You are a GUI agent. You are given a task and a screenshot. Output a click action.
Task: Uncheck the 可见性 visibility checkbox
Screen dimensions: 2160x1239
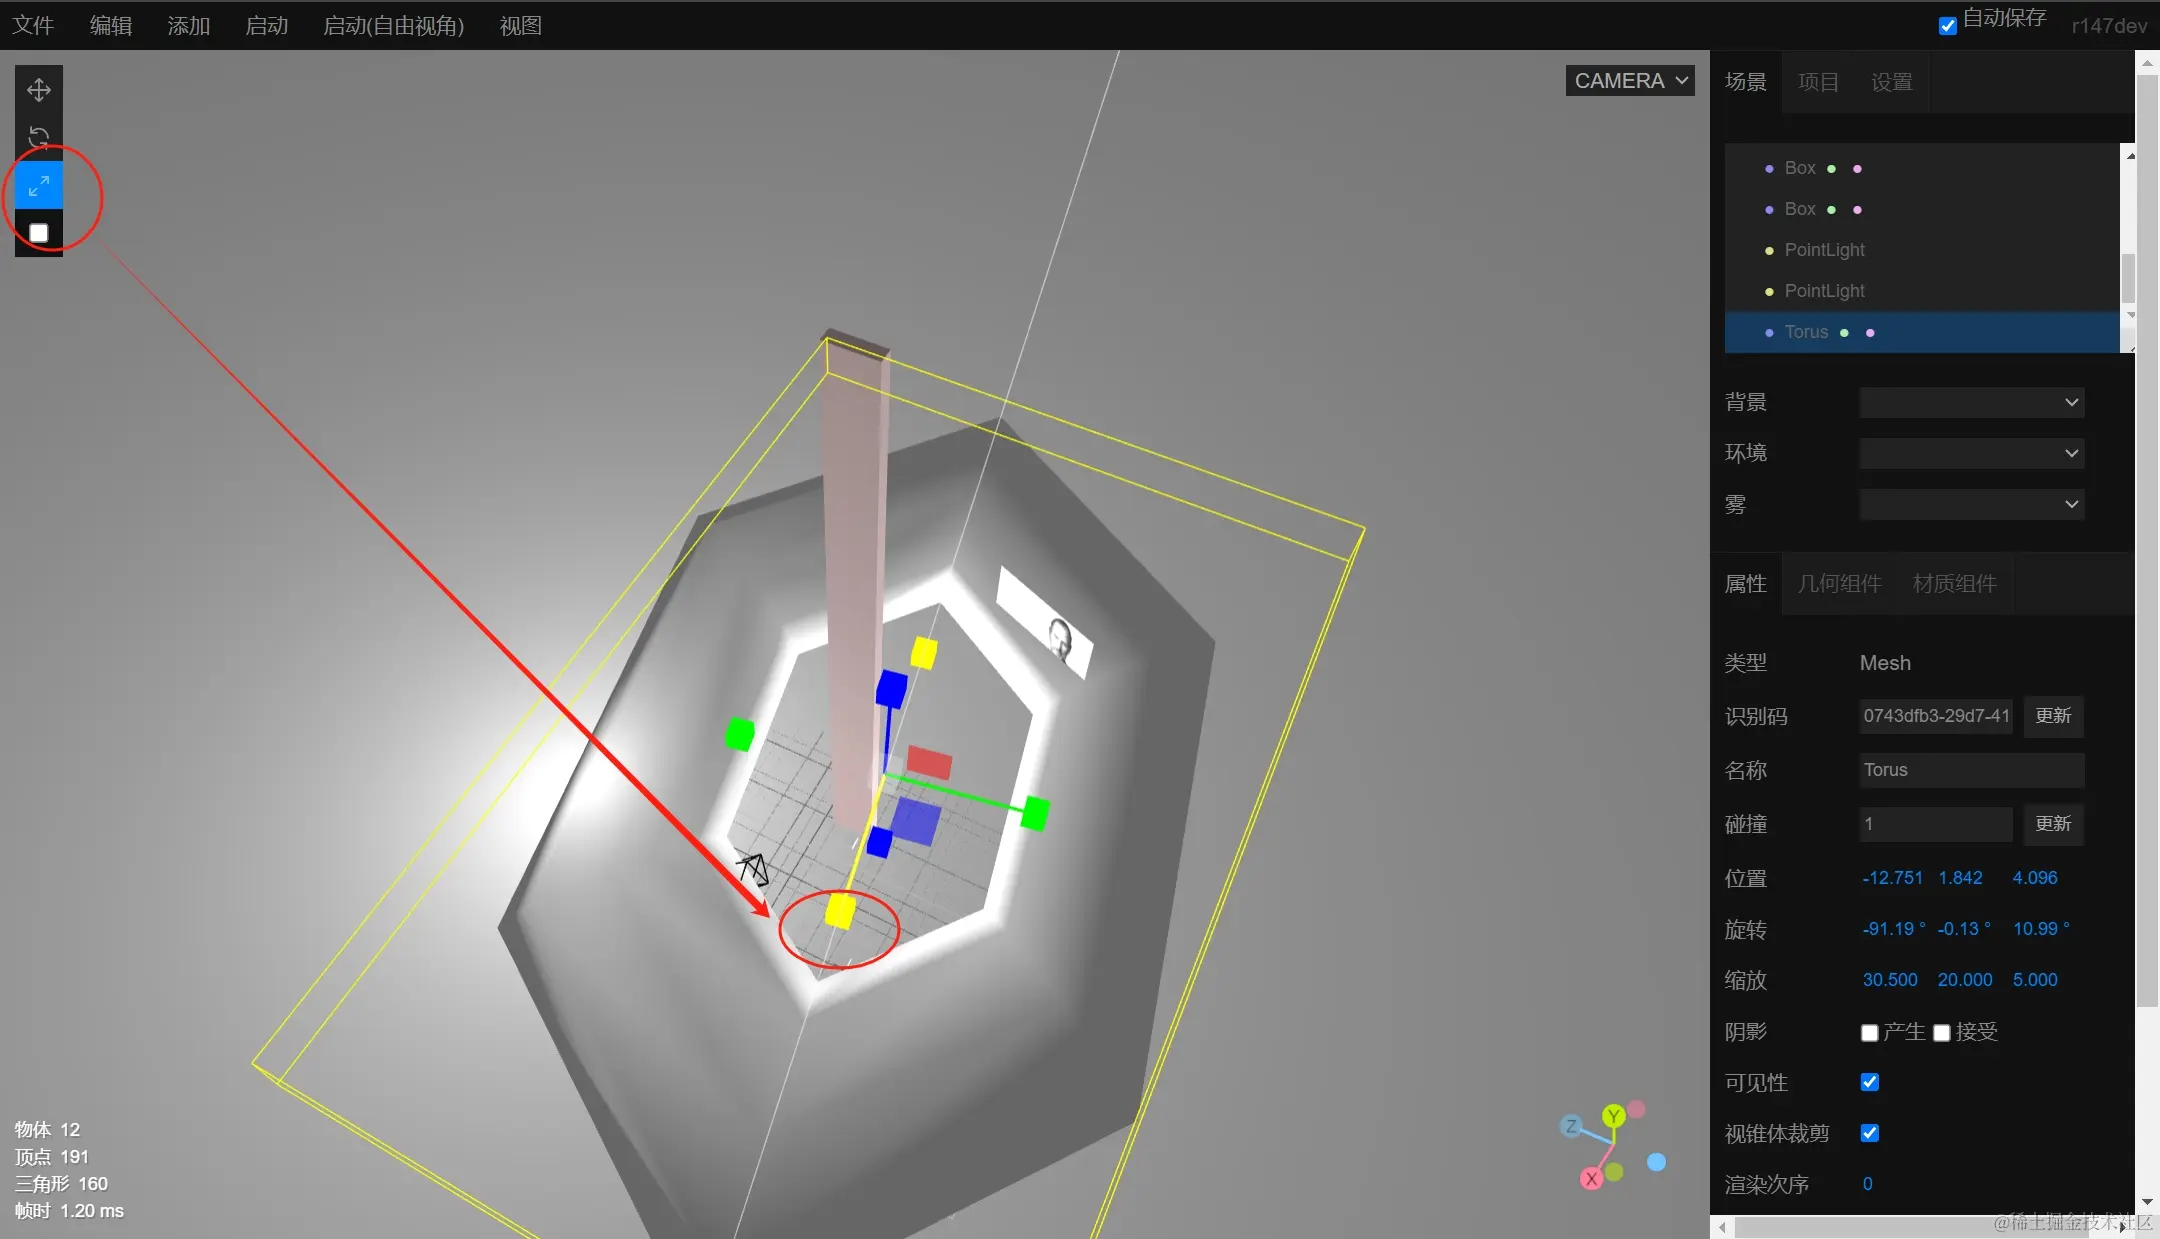pyautogui.click(x=1869, y=1082)
